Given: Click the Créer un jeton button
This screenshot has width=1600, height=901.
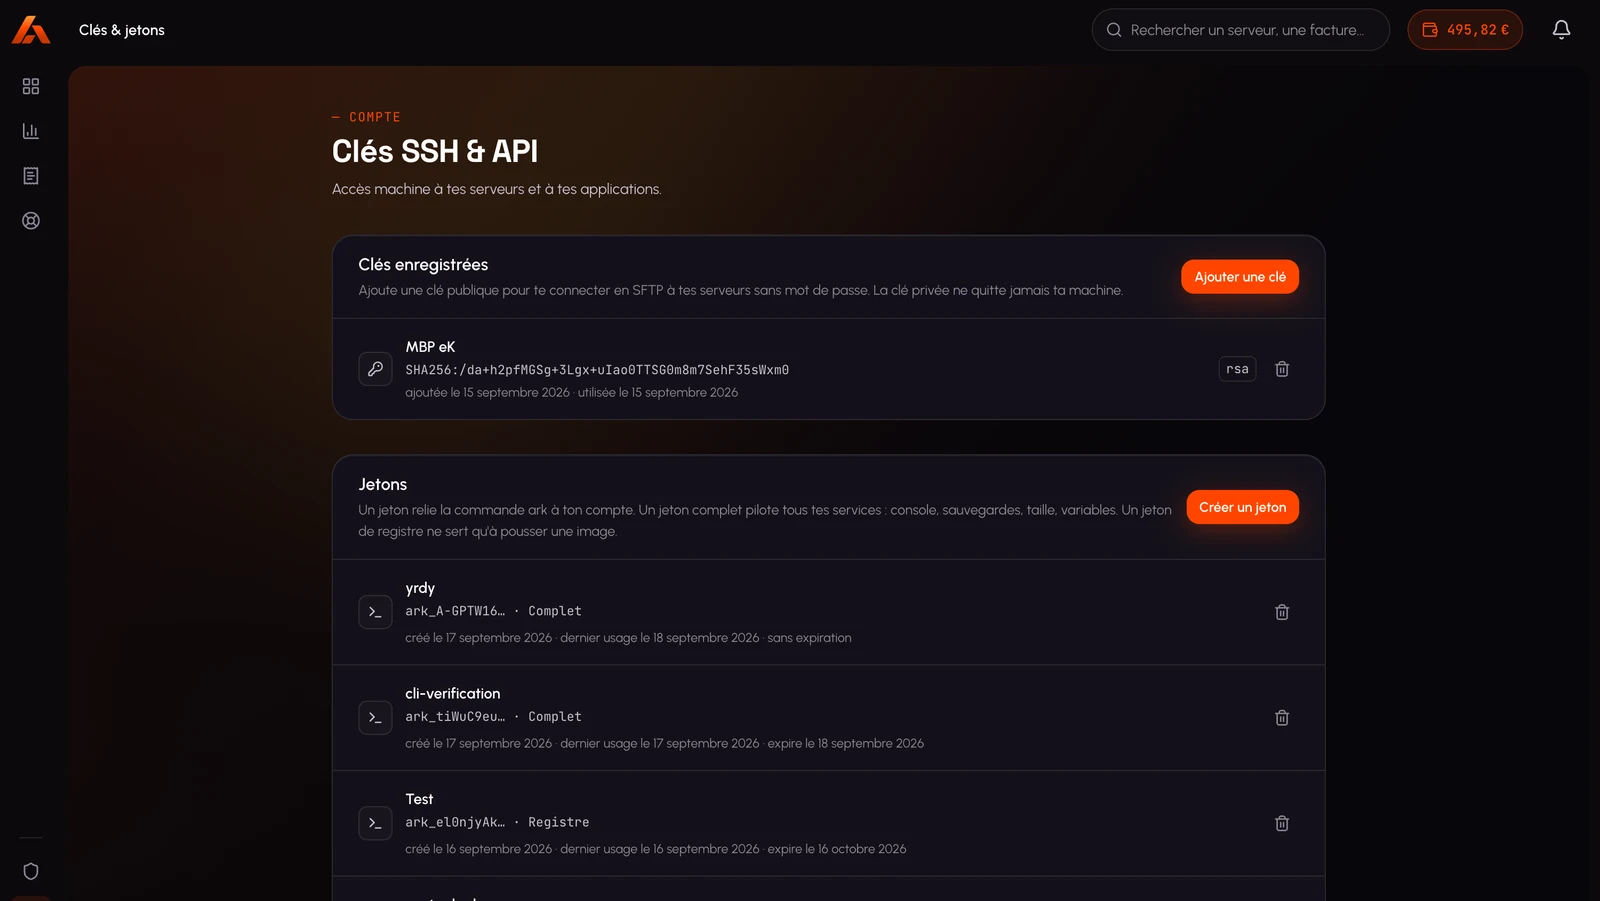Looking at the screenshot, I should 1243,507.
